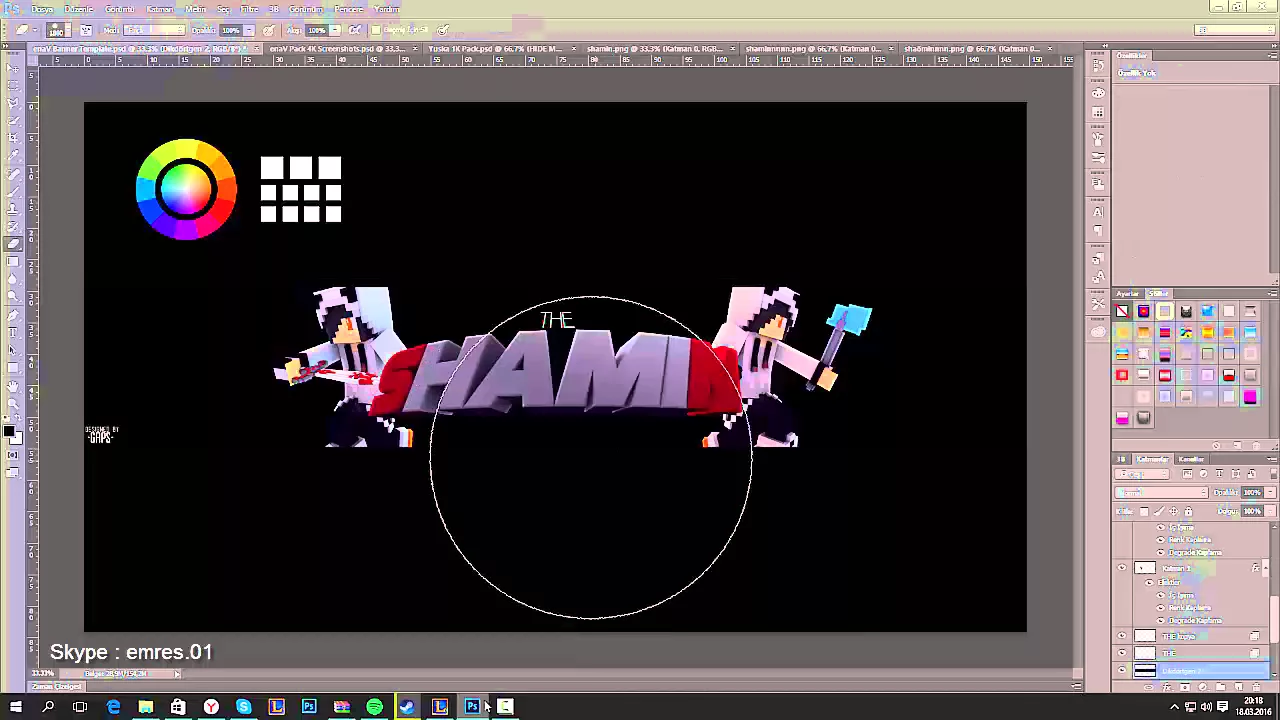
Task: Hide the Katman 1 layer
Action: coord(1121,568)
